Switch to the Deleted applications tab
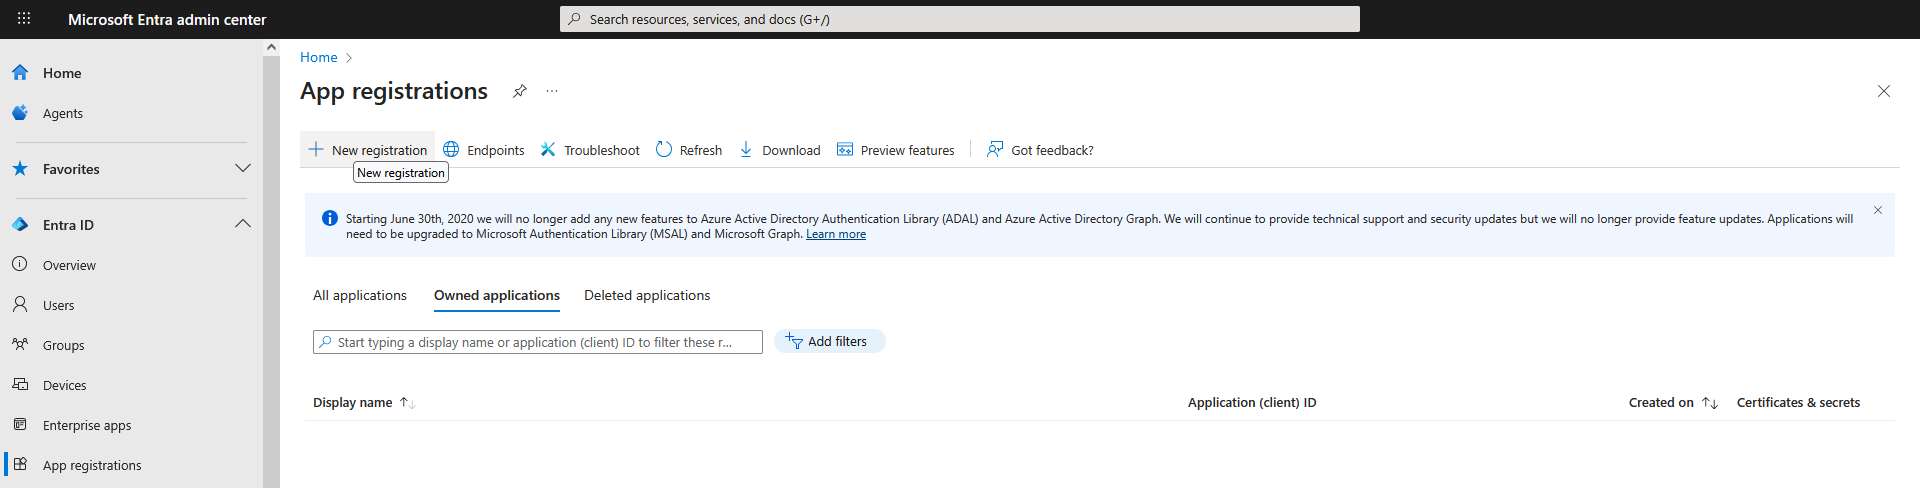The width and height of the screenshot is (1920, 488). (x=647, y=295)
